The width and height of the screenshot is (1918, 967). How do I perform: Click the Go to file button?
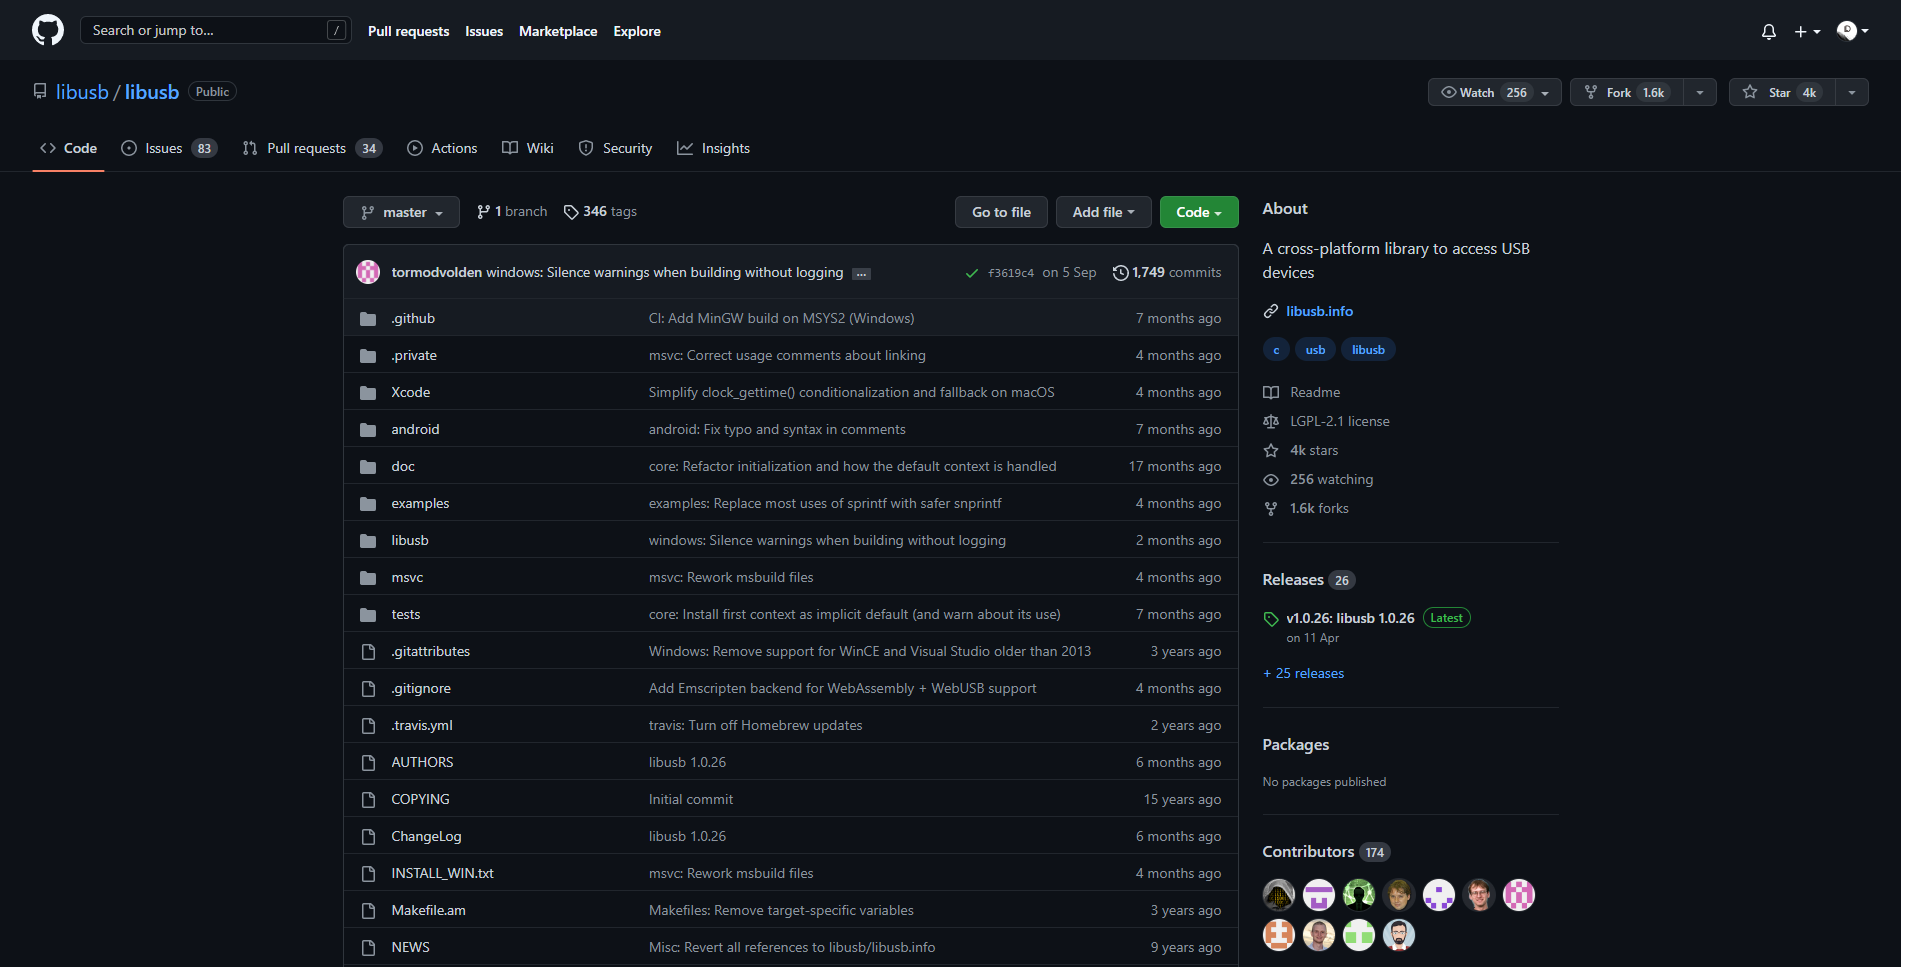pos(1001,212)
